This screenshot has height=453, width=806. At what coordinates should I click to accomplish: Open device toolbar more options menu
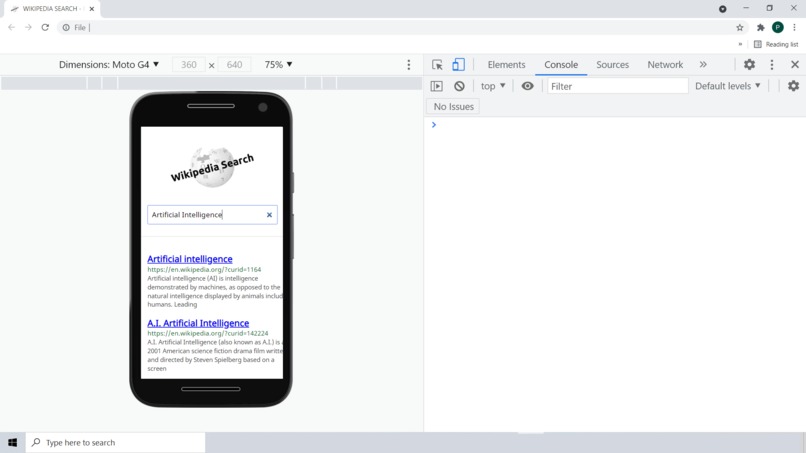[409, 65]
